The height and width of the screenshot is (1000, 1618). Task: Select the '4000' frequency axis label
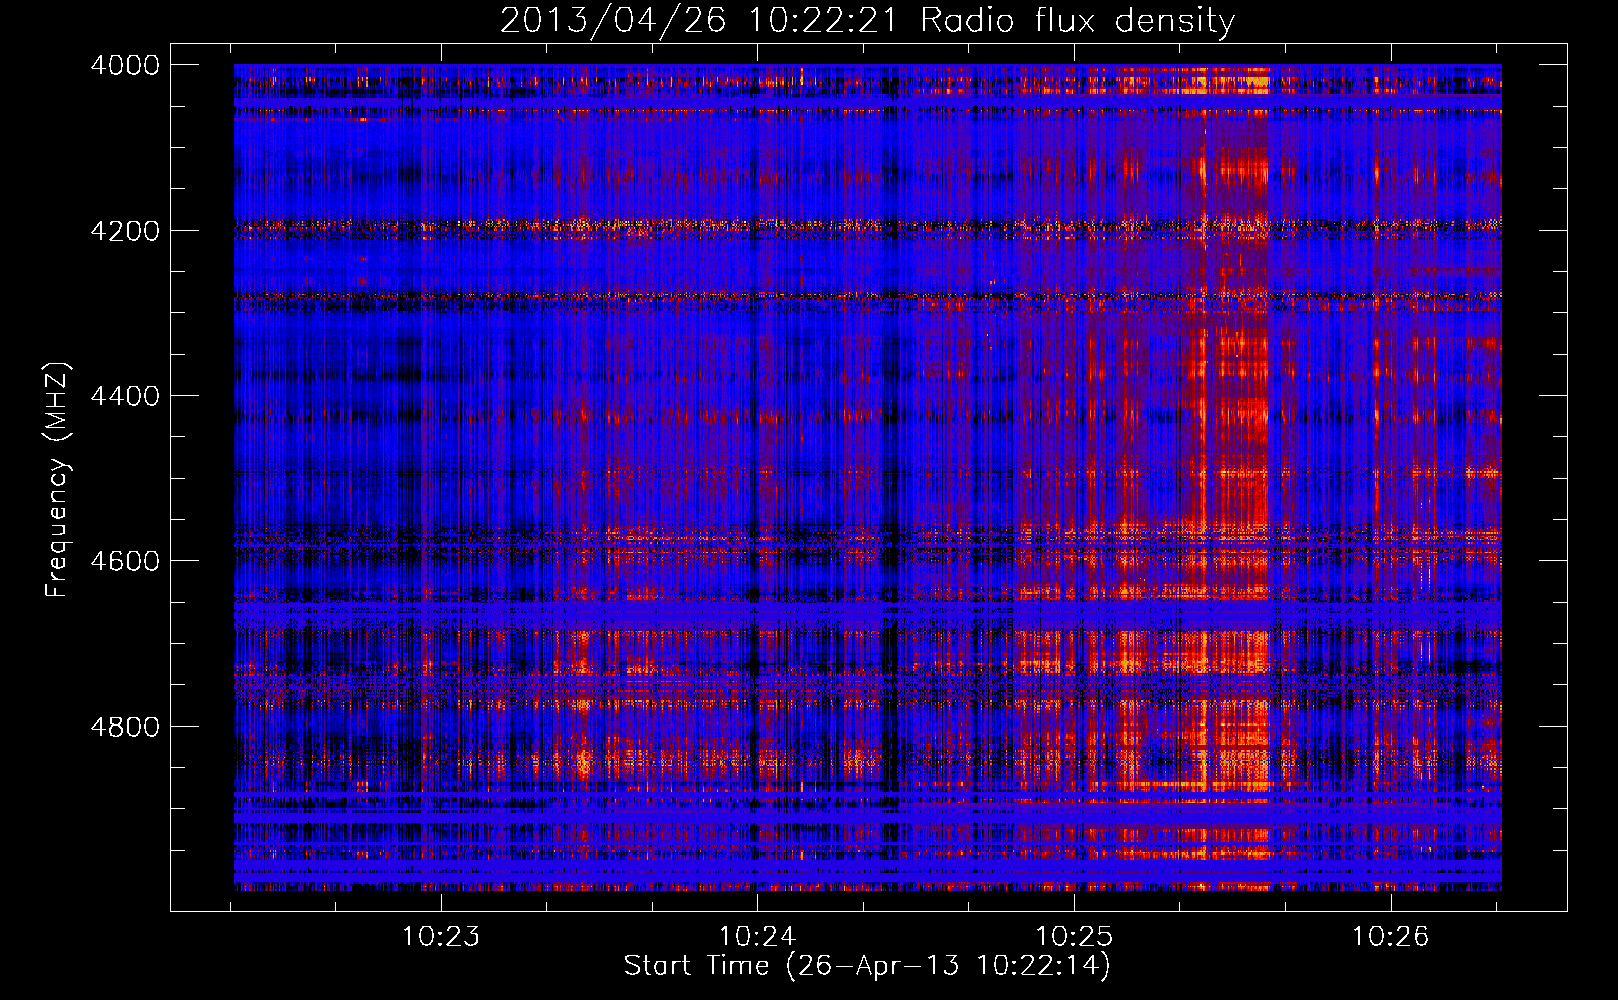click(125, 65)
